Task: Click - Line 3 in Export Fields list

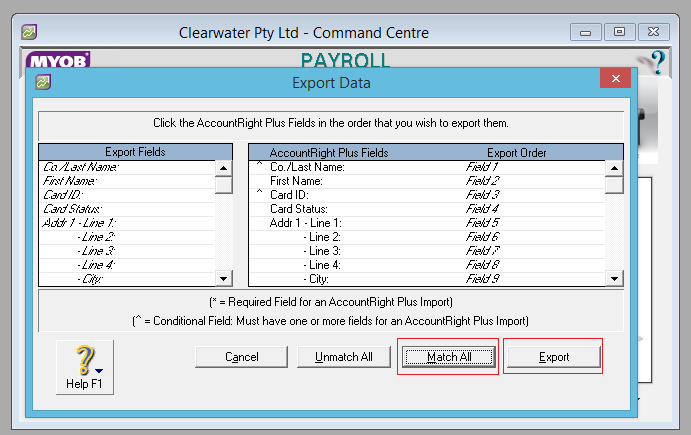Action: [96, 251]
